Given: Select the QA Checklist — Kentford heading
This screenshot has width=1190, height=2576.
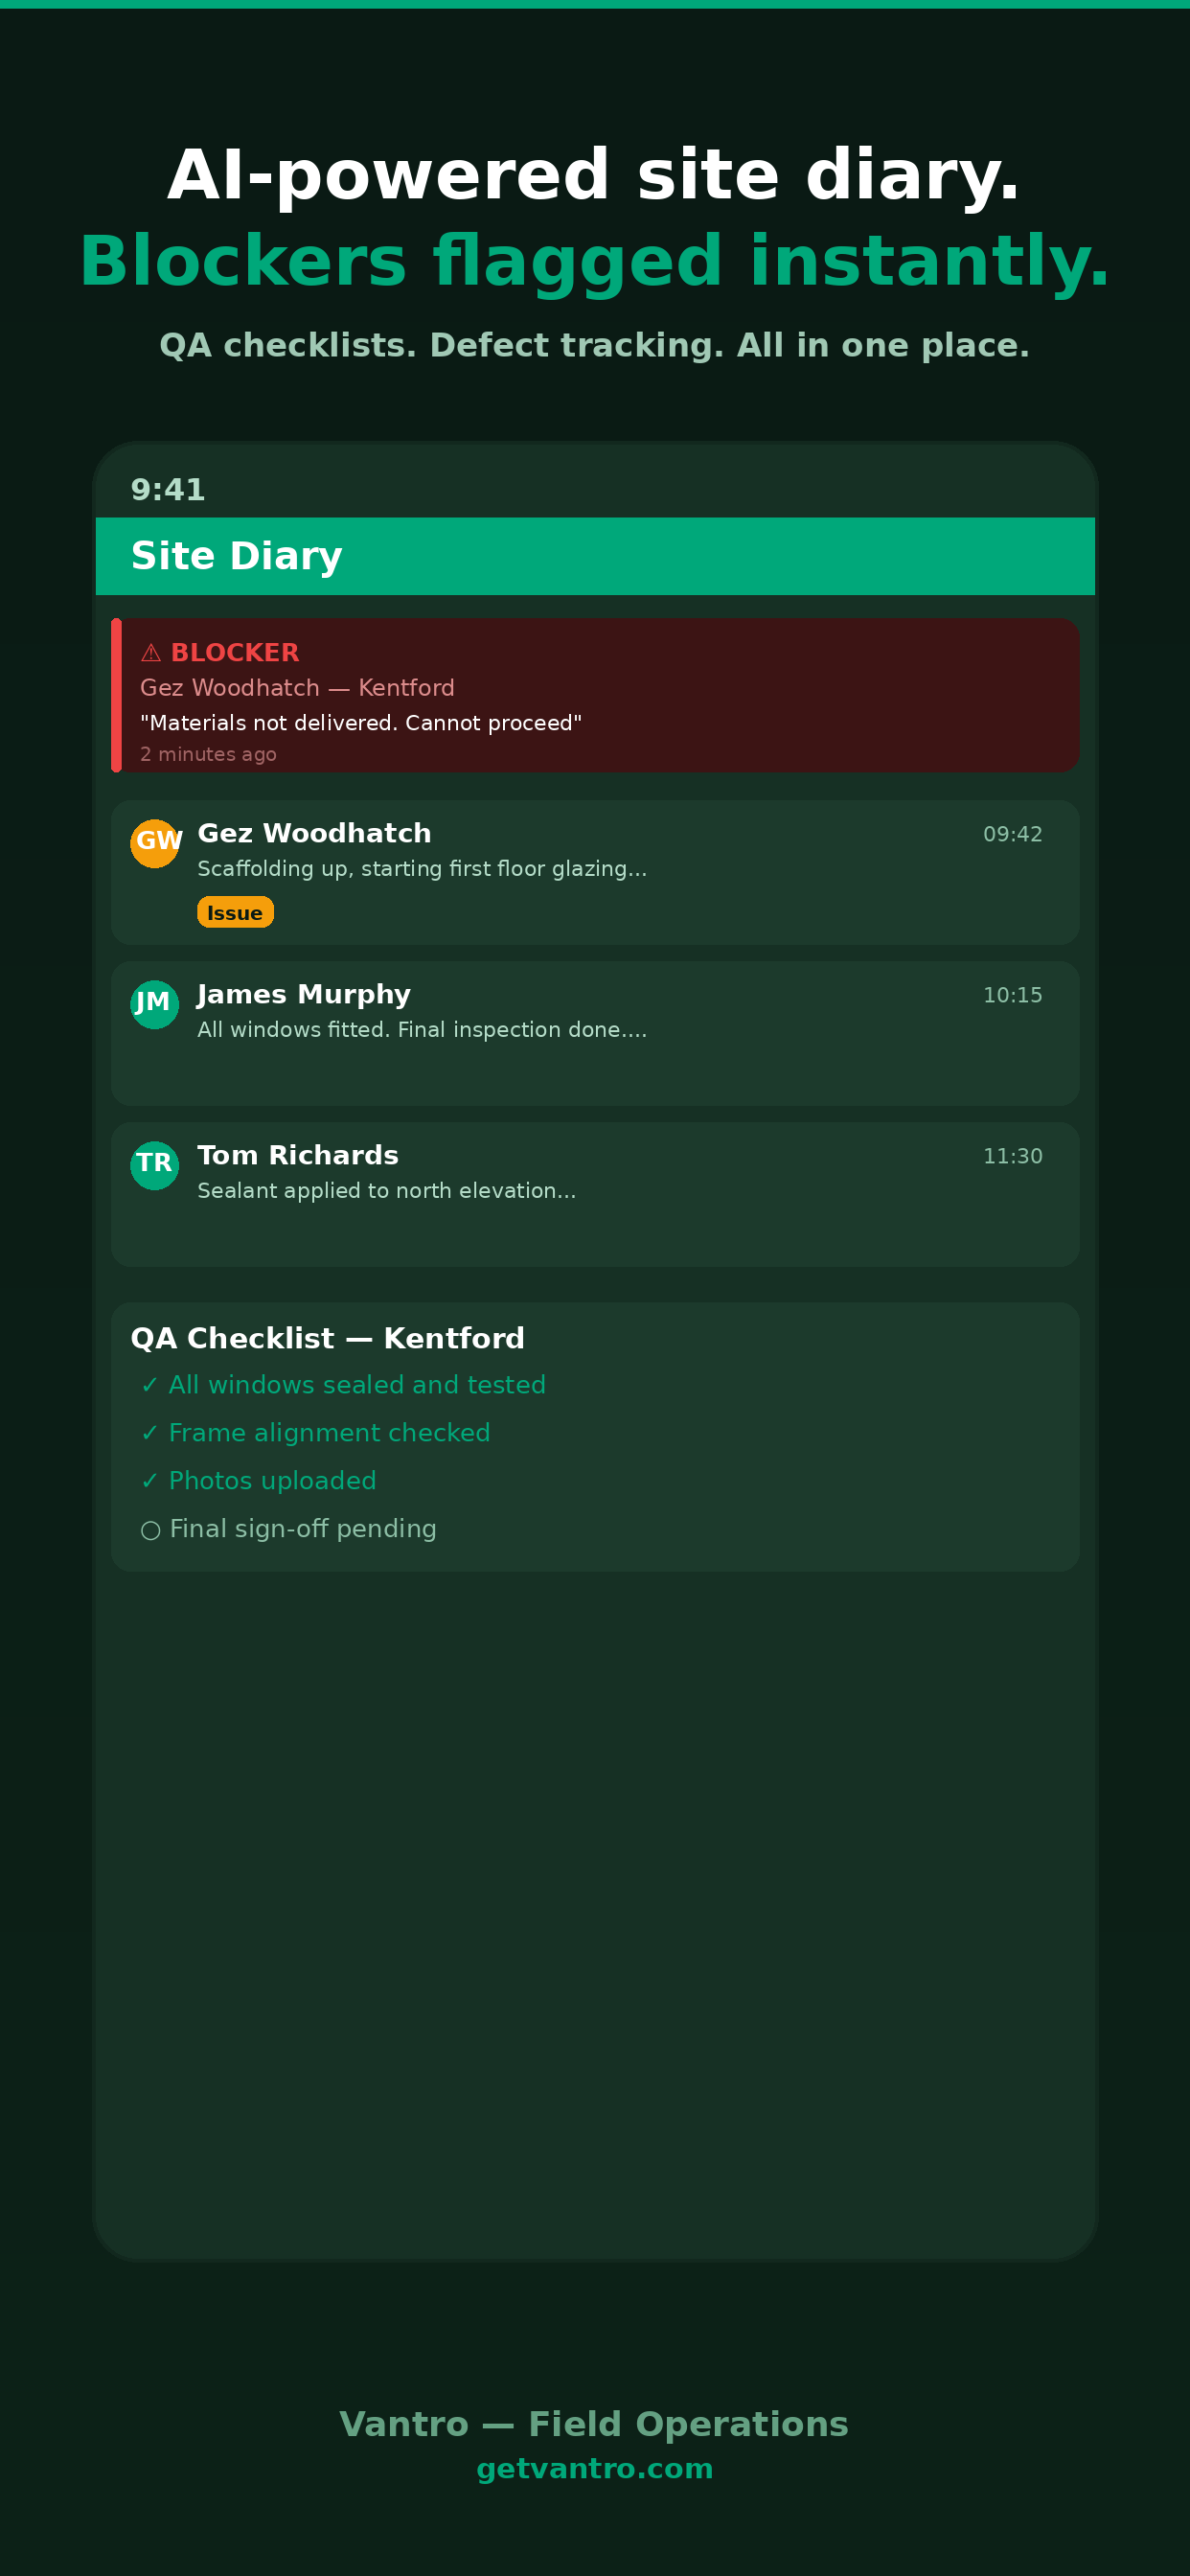Looking at the screenshot, I should 328,1338.
